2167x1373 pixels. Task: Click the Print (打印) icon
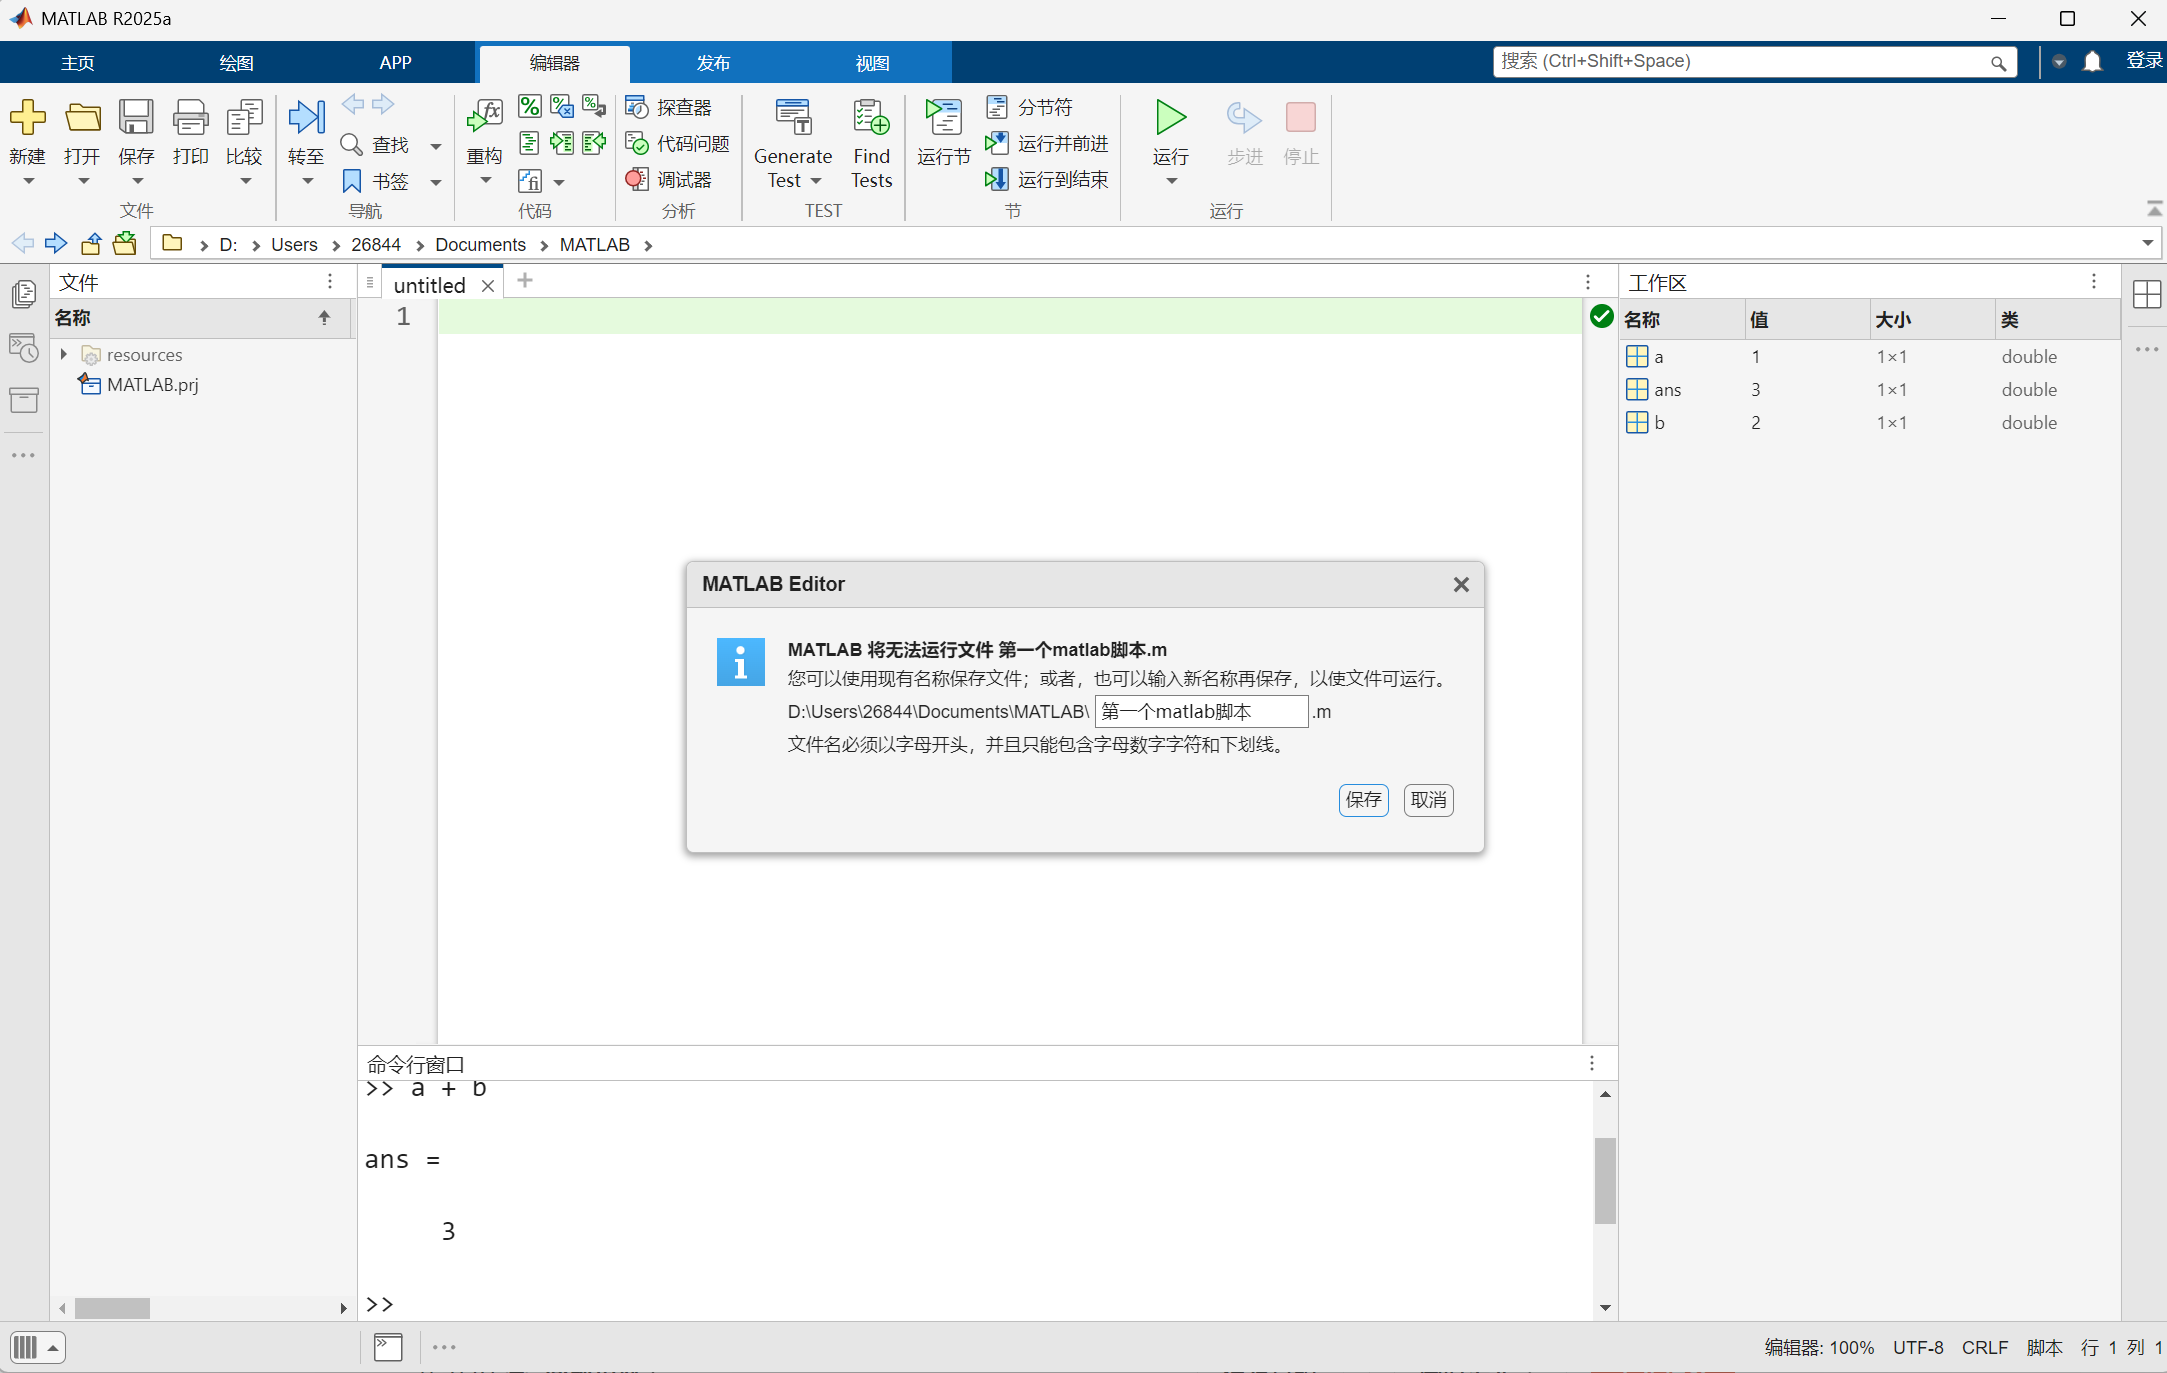click(190, 118)
